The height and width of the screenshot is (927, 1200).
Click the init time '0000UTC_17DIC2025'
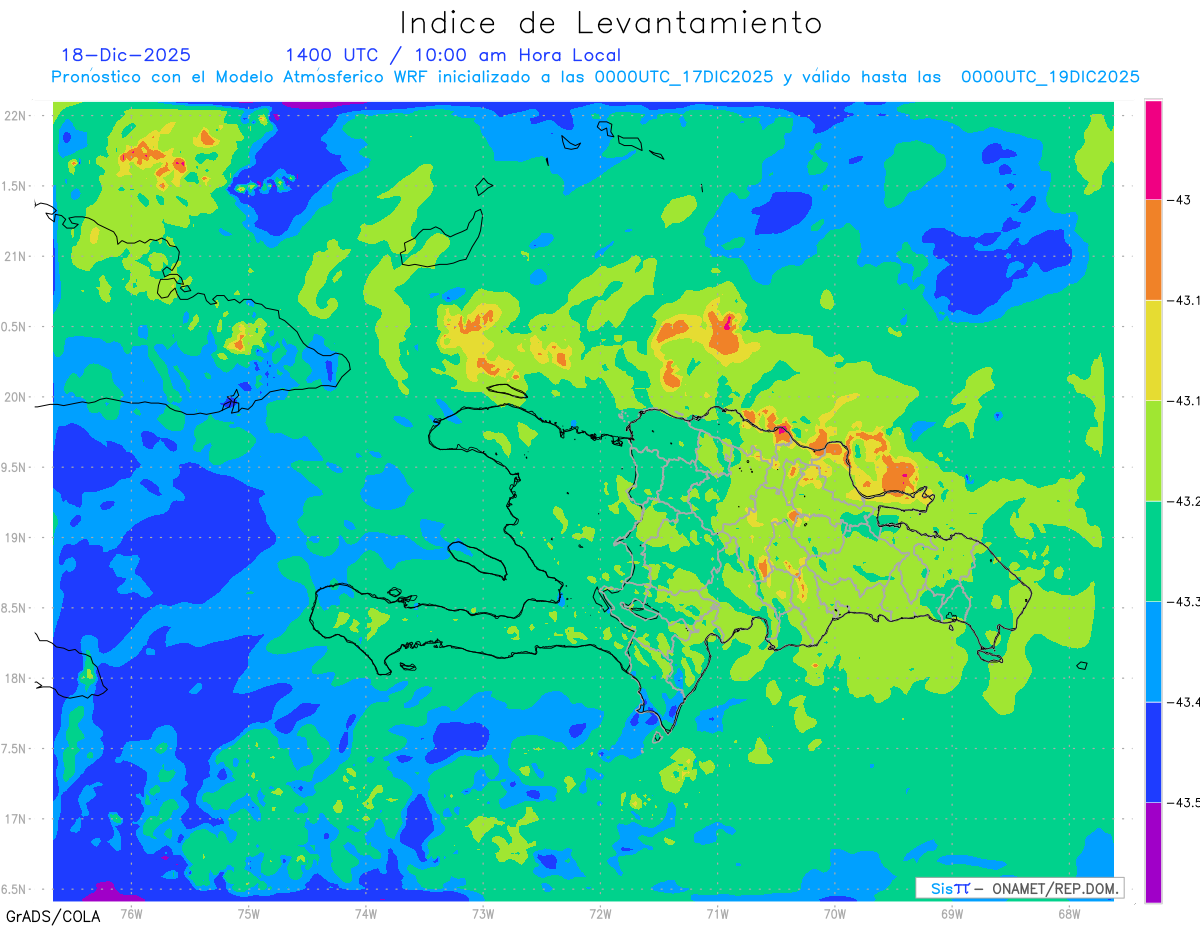coord(684,77)
